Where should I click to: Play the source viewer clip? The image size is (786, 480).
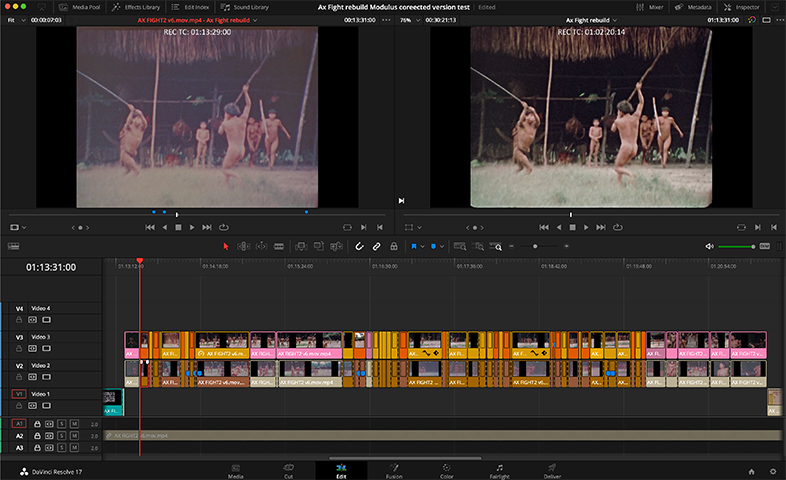[192, 227]
